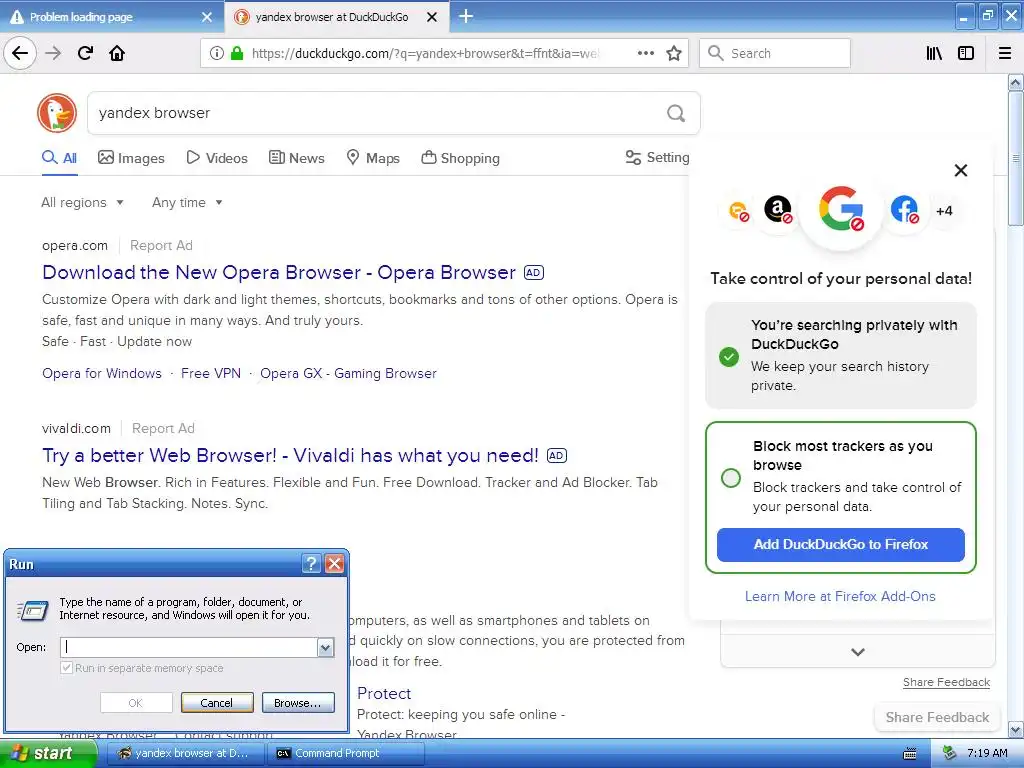Click the Facebook tracker logo
Screen dimensions: 1024x768
tap(904, 210)
